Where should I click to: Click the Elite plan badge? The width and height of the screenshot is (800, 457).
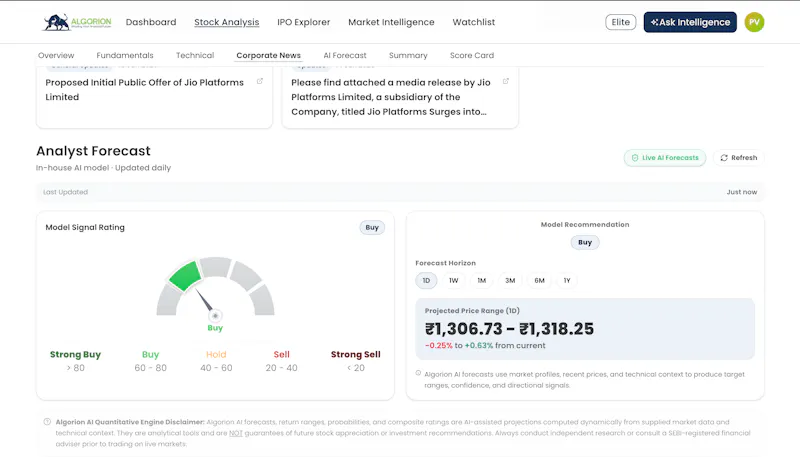click(620, 22)
